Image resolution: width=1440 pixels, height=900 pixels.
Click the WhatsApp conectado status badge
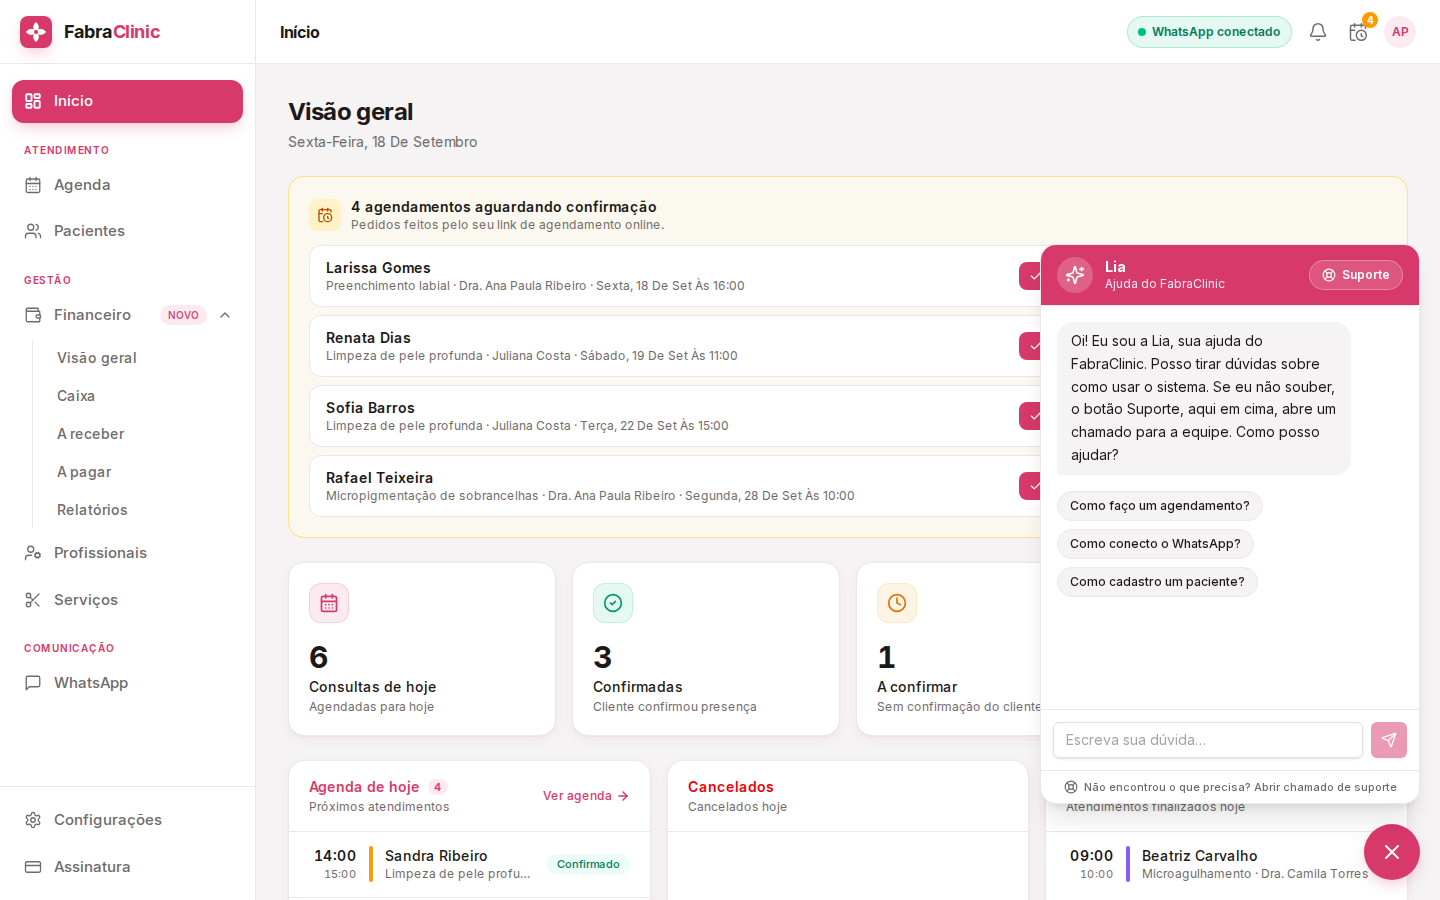(x=1209, y=32)
